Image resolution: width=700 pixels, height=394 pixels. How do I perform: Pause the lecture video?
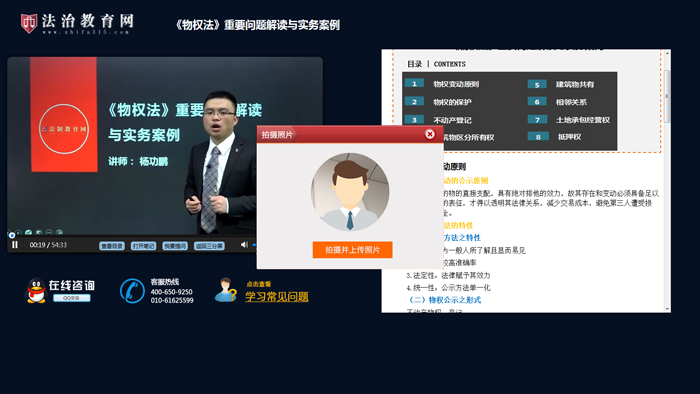pos(15,245)
